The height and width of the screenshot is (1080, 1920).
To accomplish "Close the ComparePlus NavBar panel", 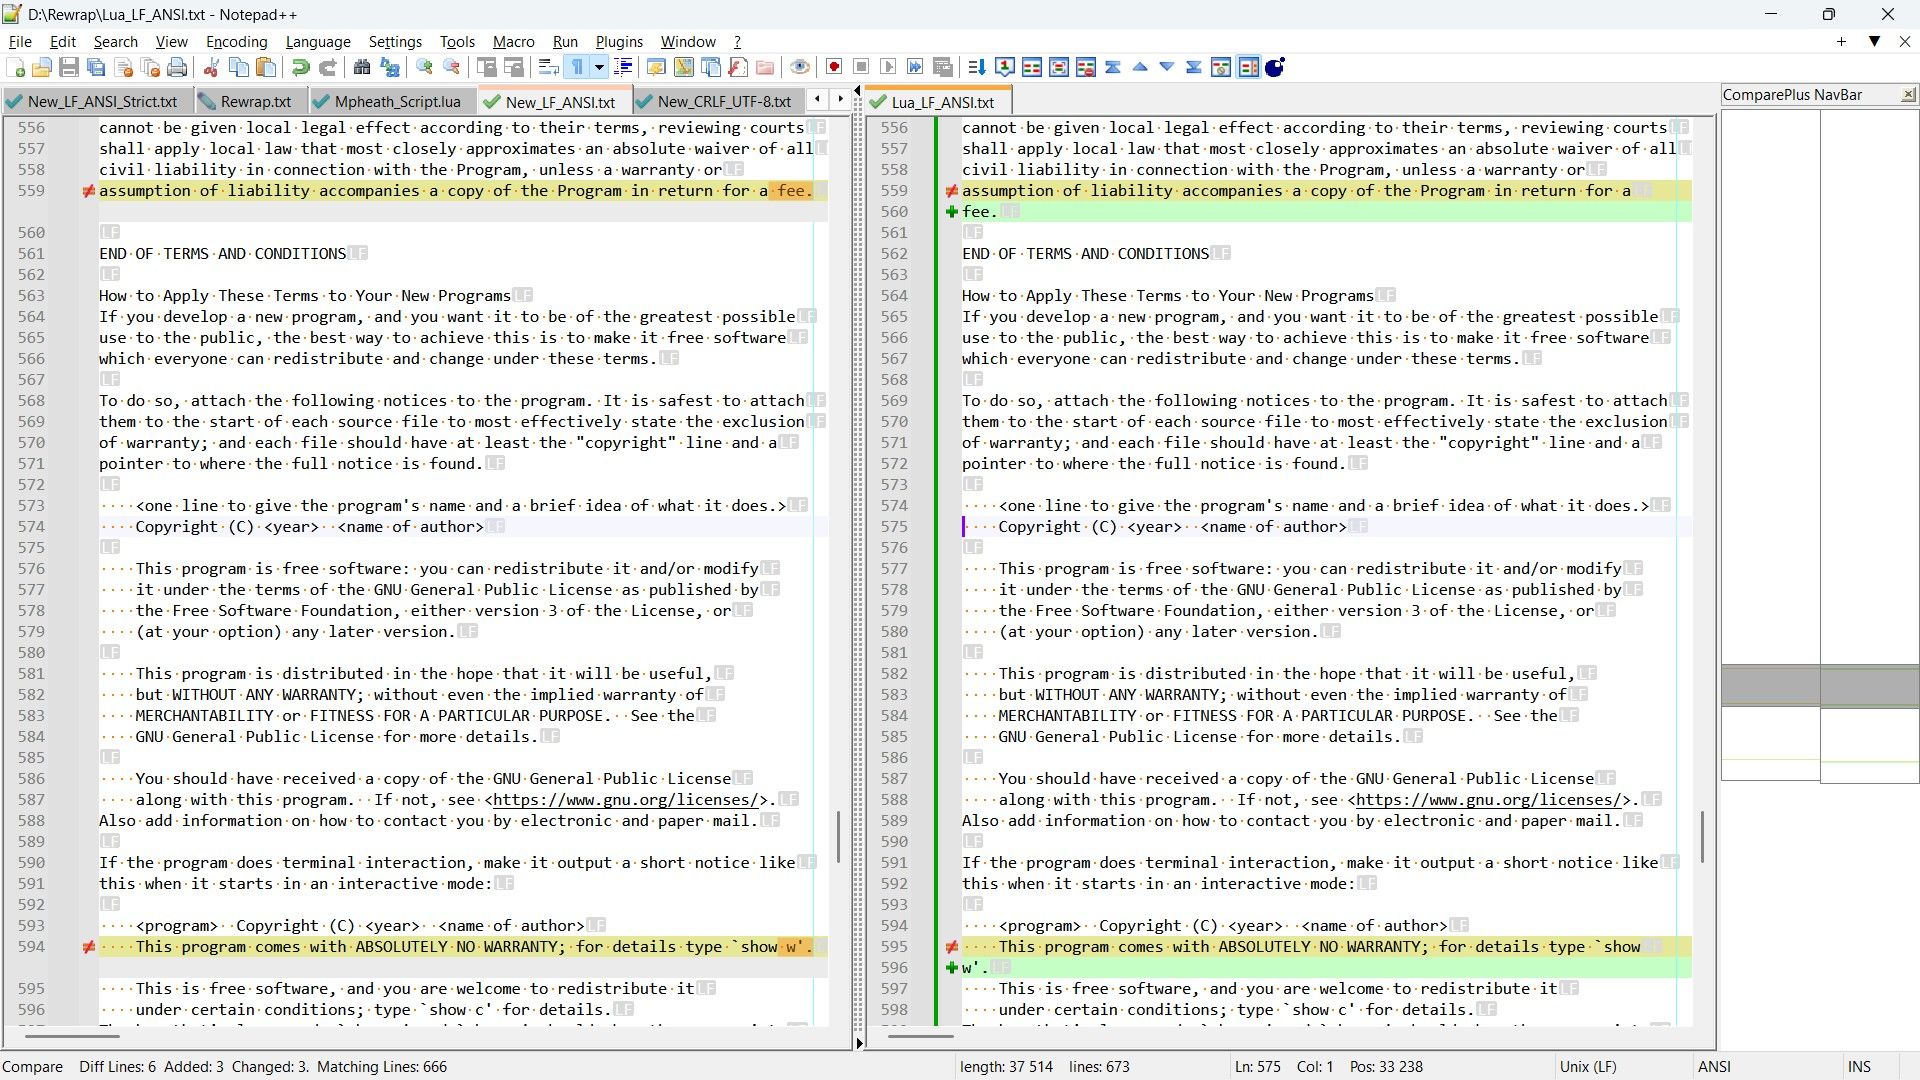I will (x=1908, y=94).
